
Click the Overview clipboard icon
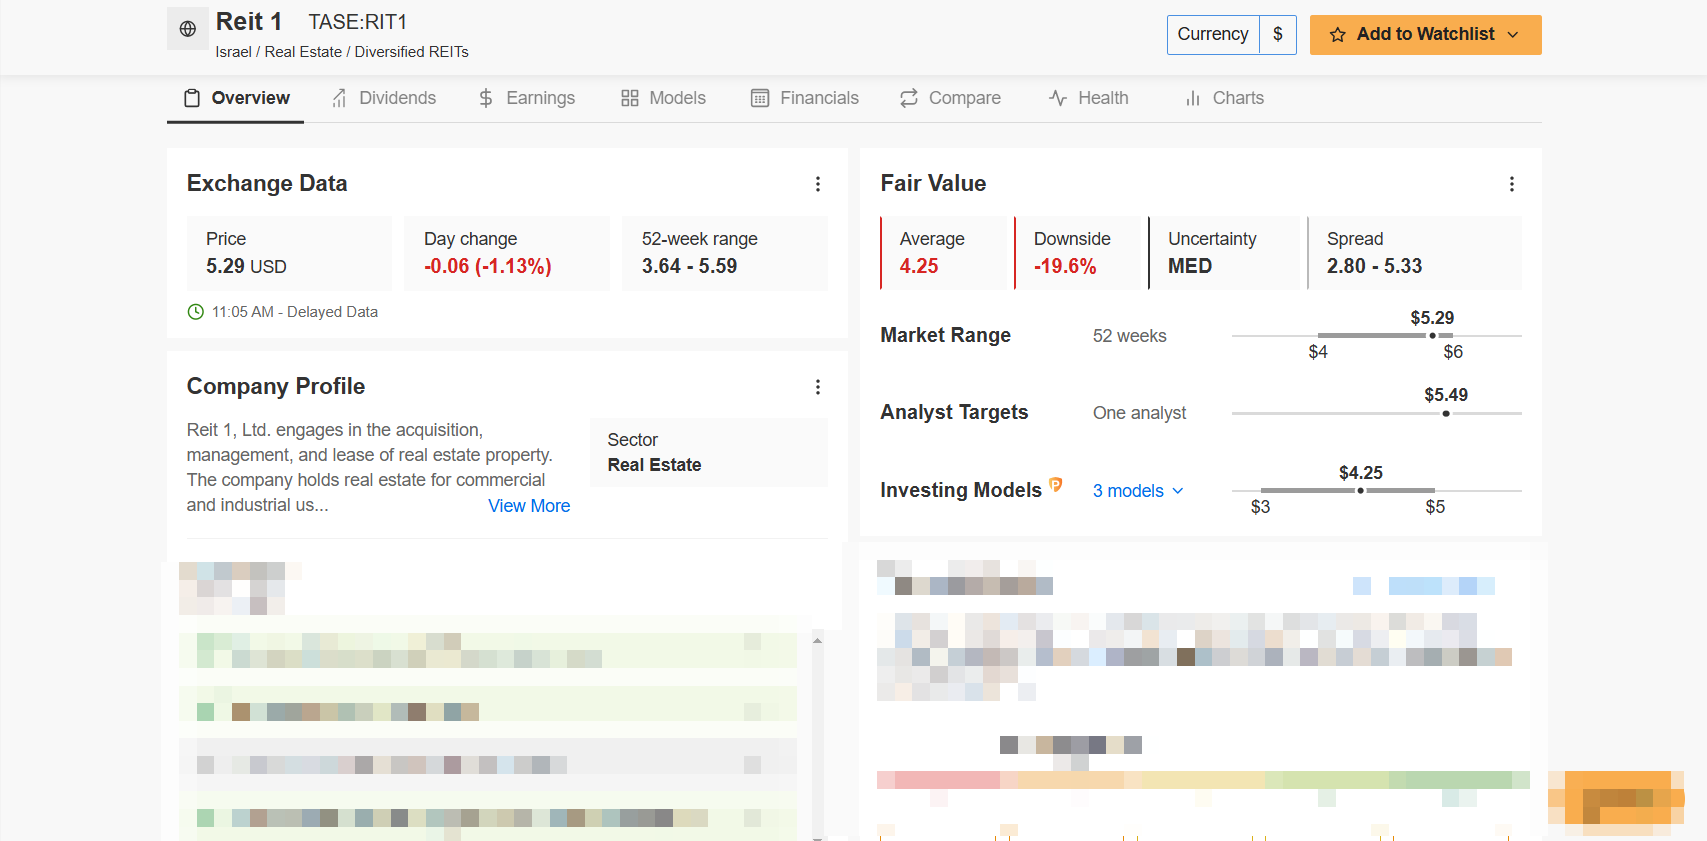tap(192, 98)
